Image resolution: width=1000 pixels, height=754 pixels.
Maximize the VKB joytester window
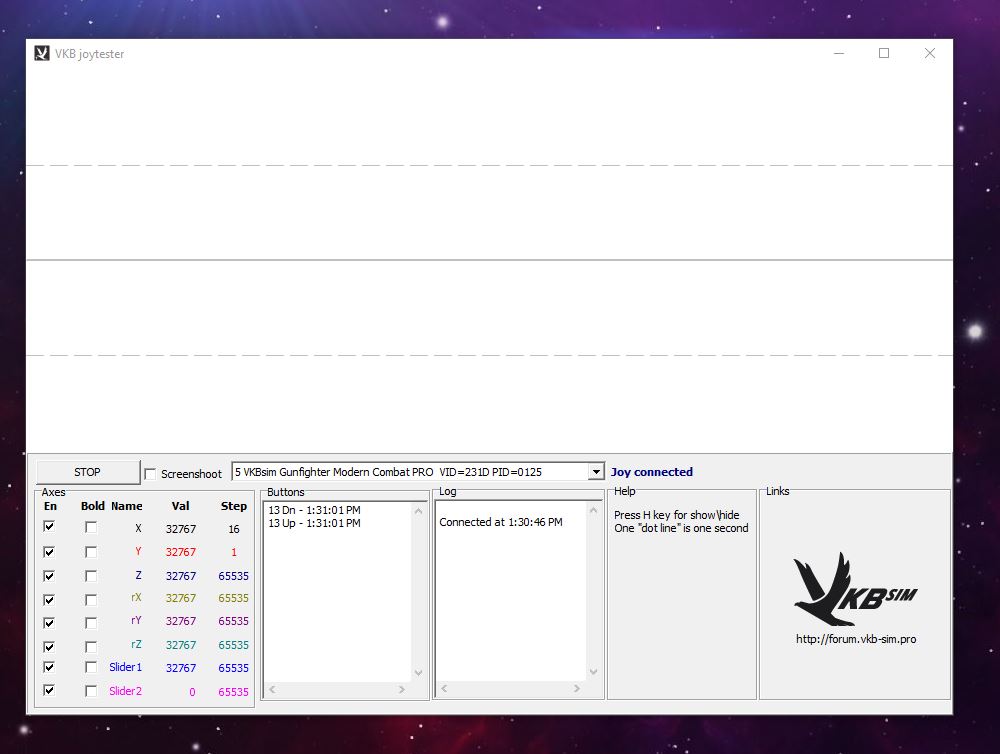pos(884,54)
